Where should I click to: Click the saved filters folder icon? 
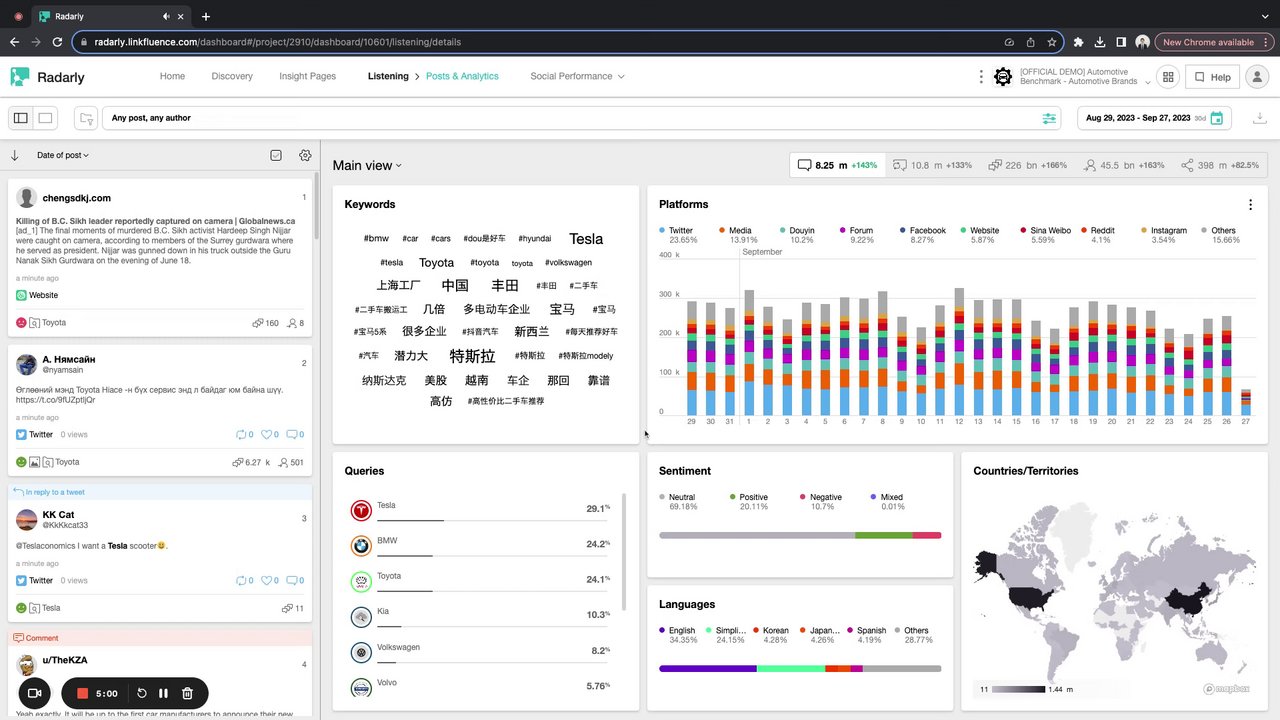pyautogui.click(x=86, y=118)
